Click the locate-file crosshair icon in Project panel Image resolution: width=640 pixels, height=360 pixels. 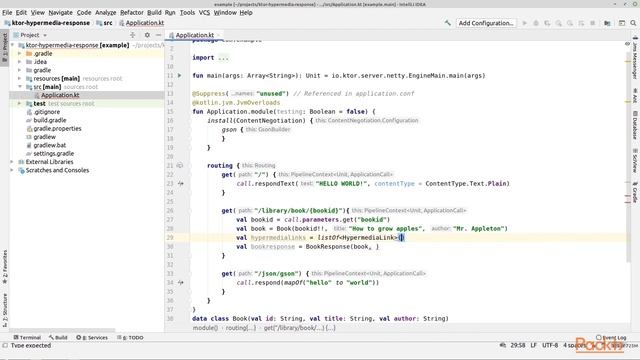(133, 35)
